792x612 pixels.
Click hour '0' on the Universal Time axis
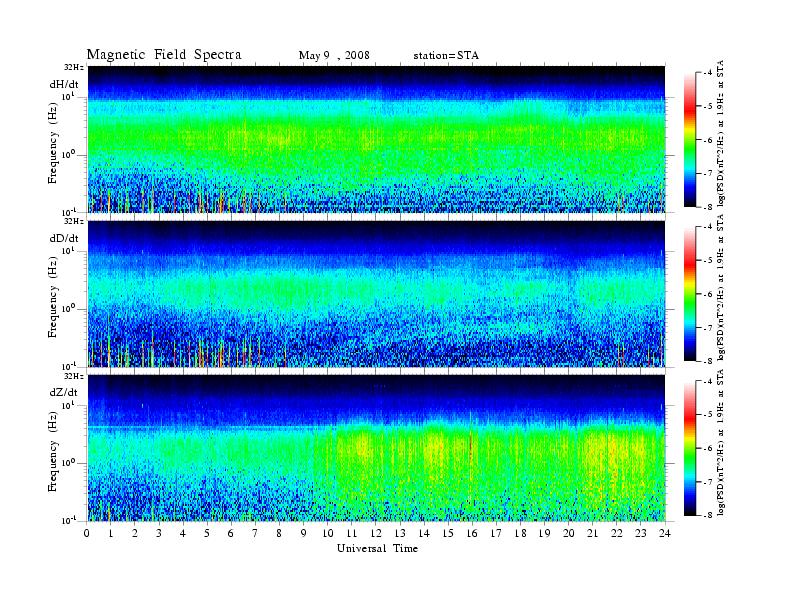pyautogui.click(x=87, y=534)
